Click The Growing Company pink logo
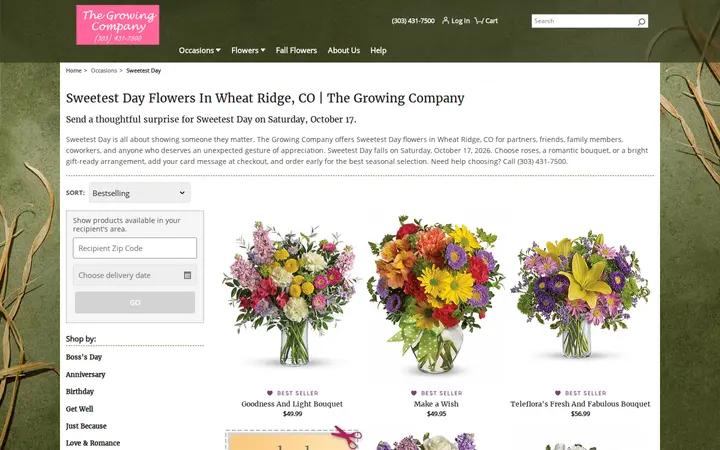Viewport: 720px width, 450px height. (x=118, y=25)
